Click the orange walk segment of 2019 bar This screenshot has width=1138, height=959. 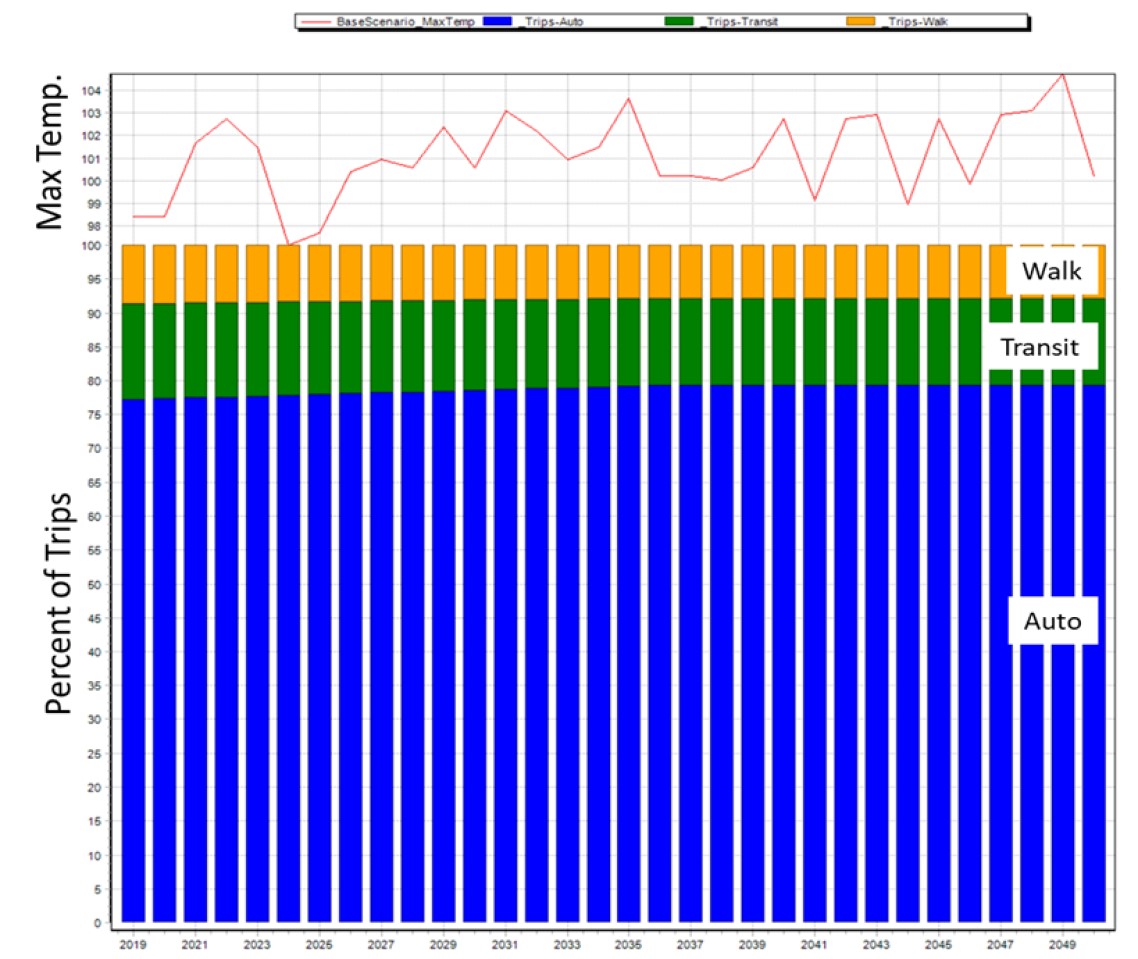pos(133,273)
